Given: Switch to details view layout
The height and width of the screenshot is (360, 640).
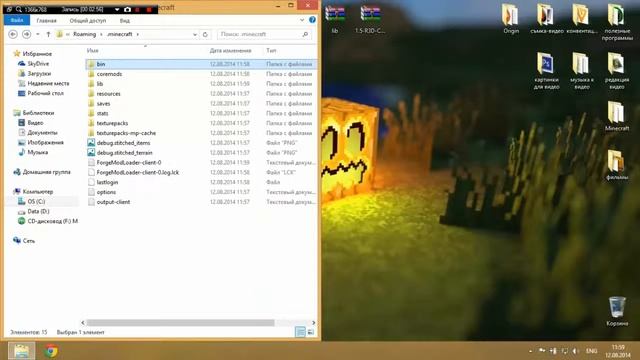Looking at the screenshot, I should (x=300, y=332).
